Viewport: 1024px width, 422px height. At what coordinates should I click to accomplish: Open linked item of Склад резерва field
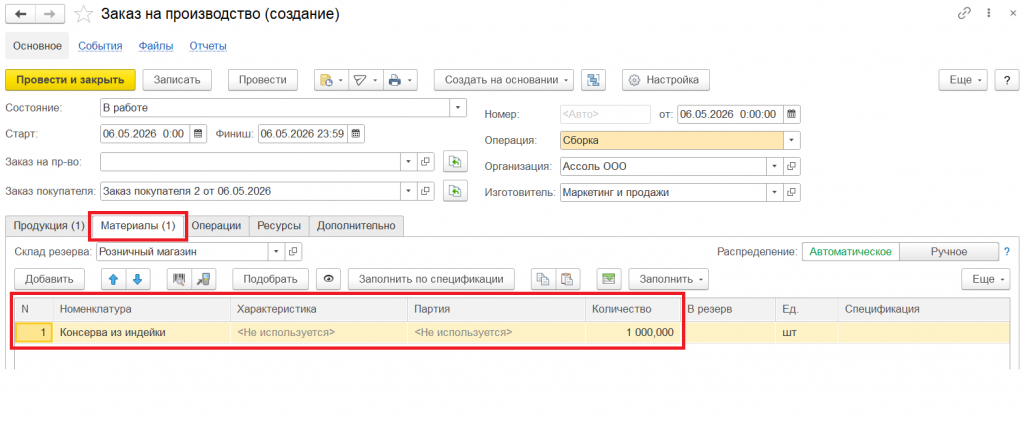click(x=293, y=252)
